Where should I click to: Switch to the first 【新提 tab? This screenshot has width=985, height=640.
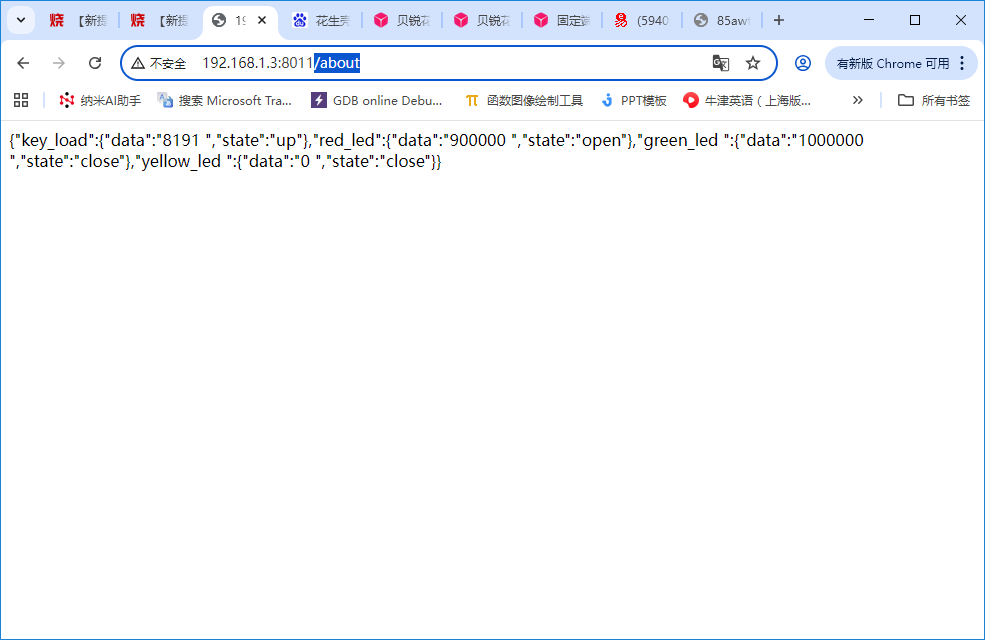pyautogui.click(x=78, y=21)
